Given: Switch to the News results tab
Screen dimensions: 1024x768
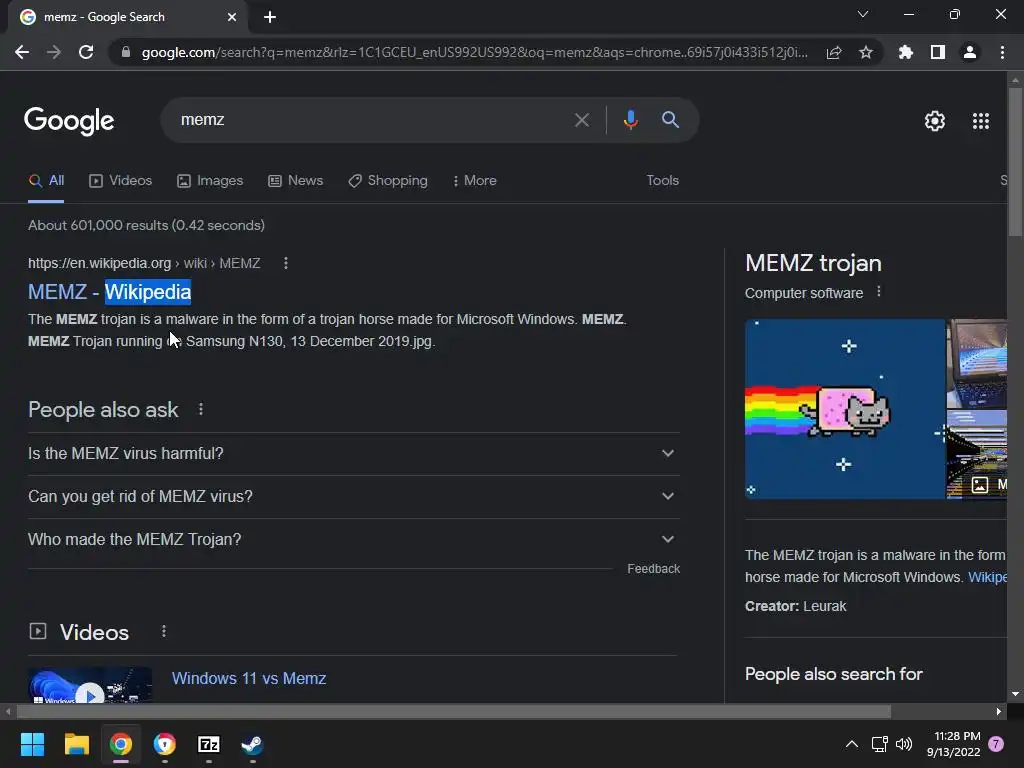Looking at the screenshot, I should pyautogui.click(x=296, y=181).
